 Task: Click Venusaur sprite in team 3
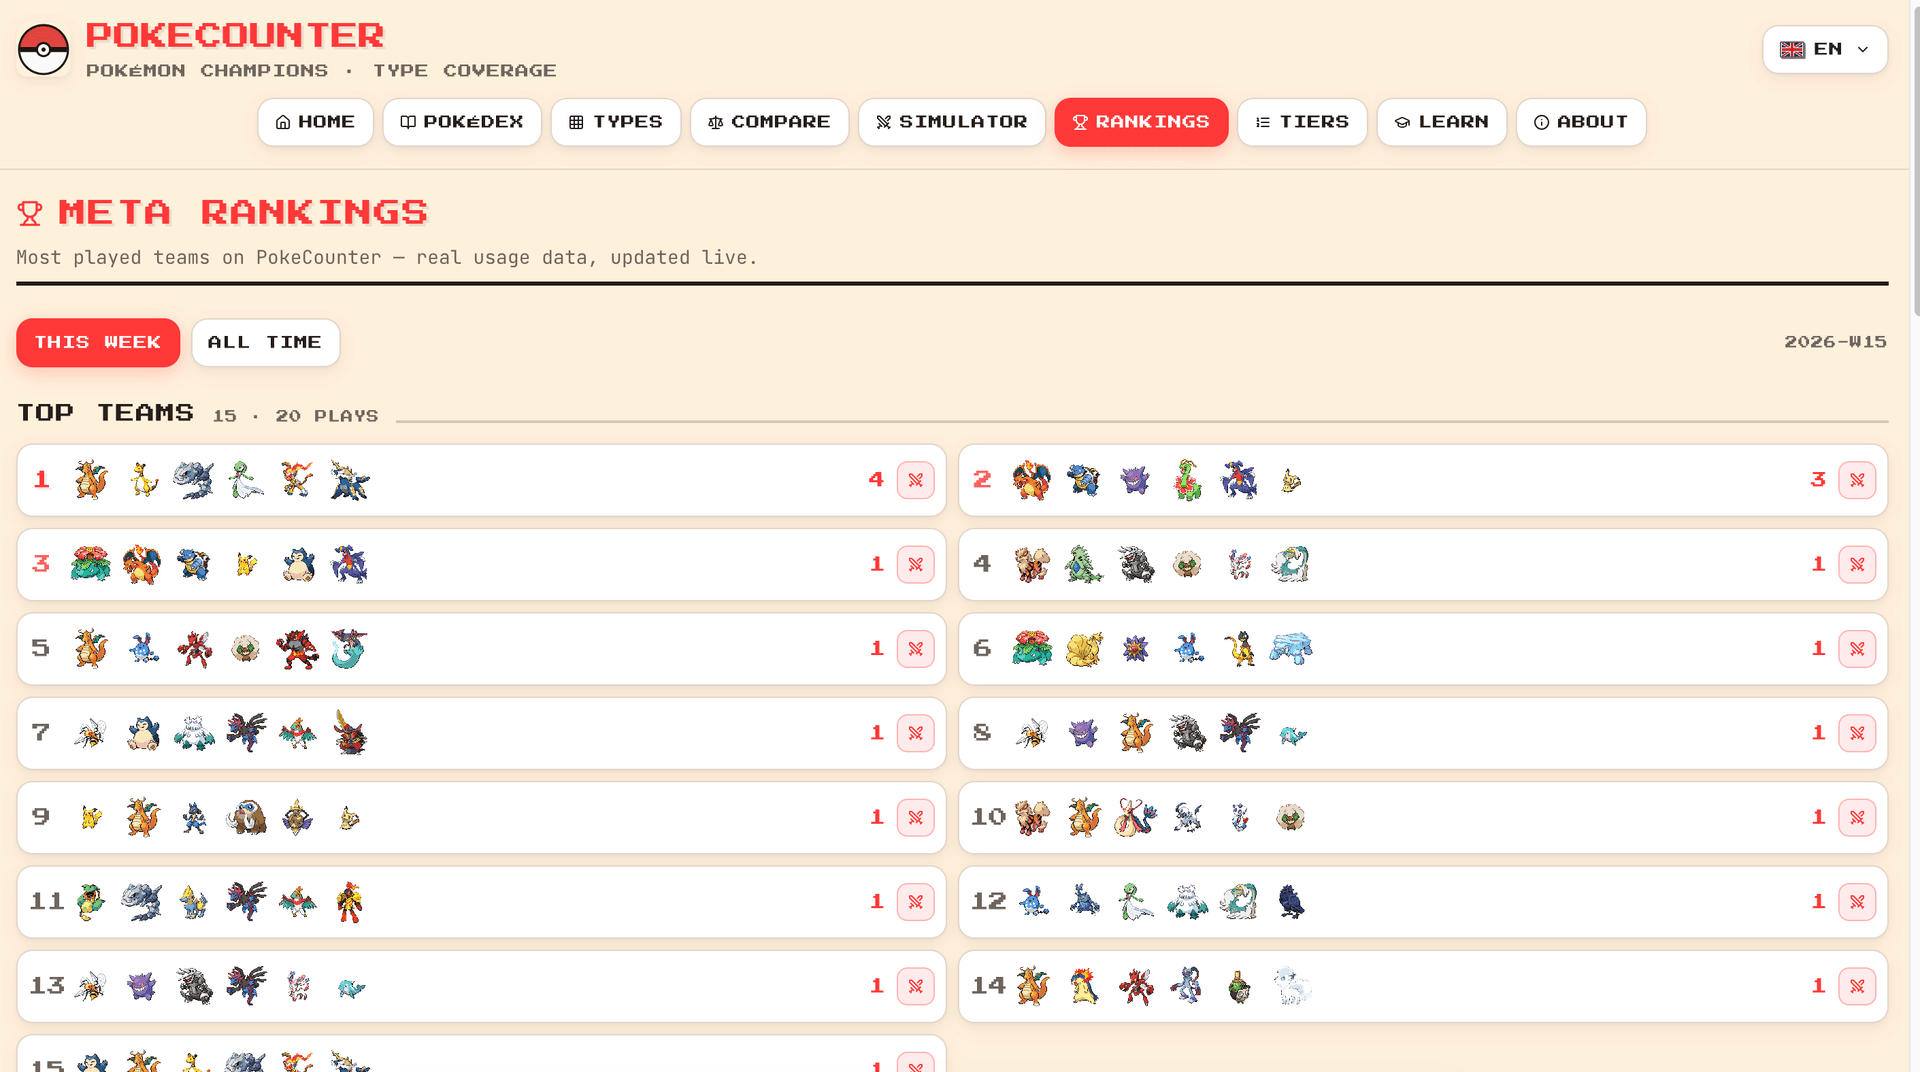click(91, 564)
